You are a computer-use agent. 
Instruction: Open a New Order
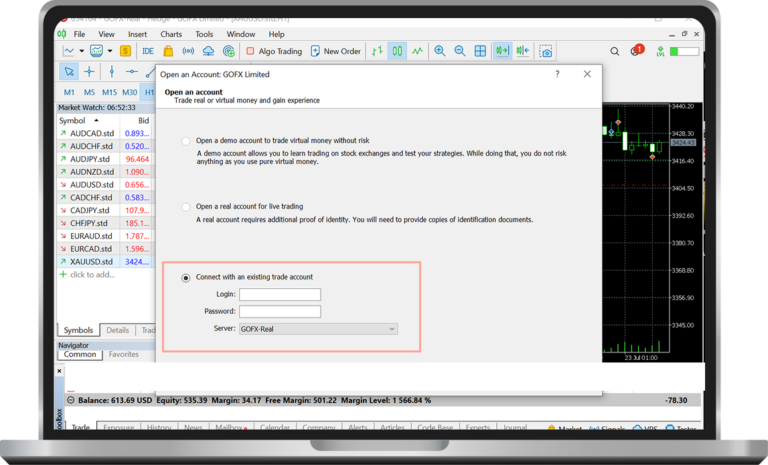(x=336, y=51)
